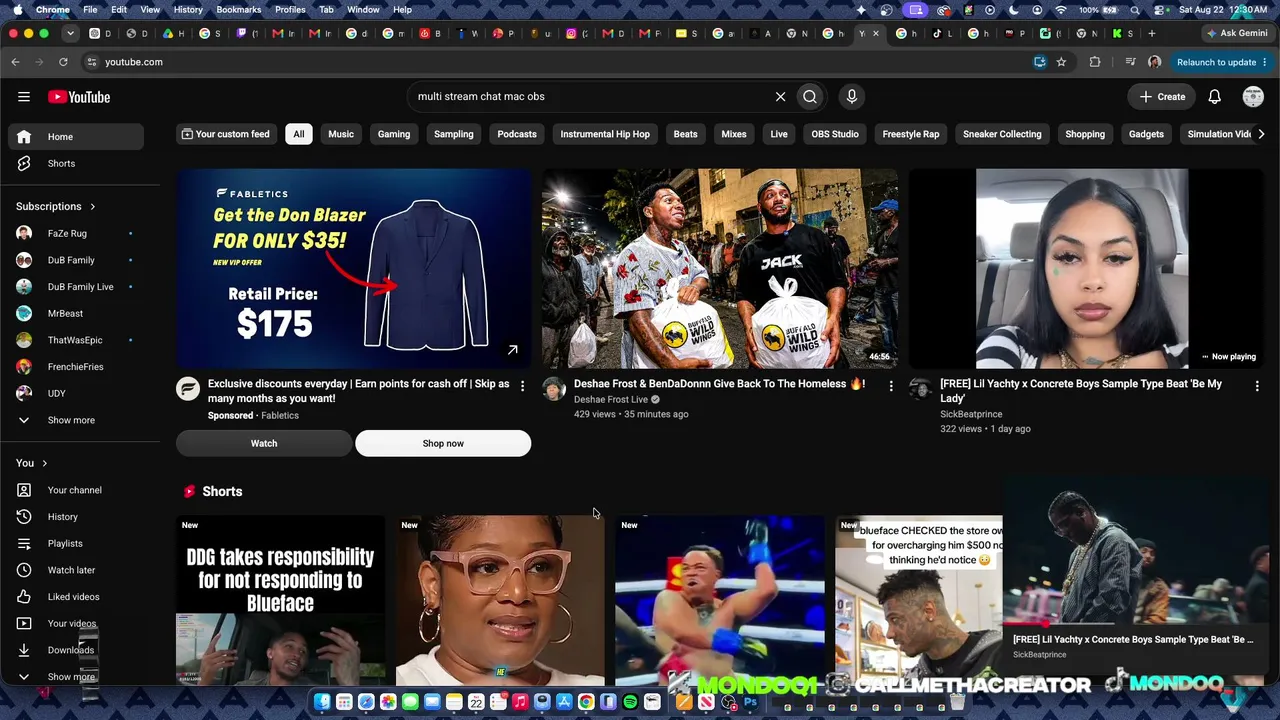This screenshot has width=1280, height=720.
Task: Click the YouTube logo
Action: click(x=79, y=97)
